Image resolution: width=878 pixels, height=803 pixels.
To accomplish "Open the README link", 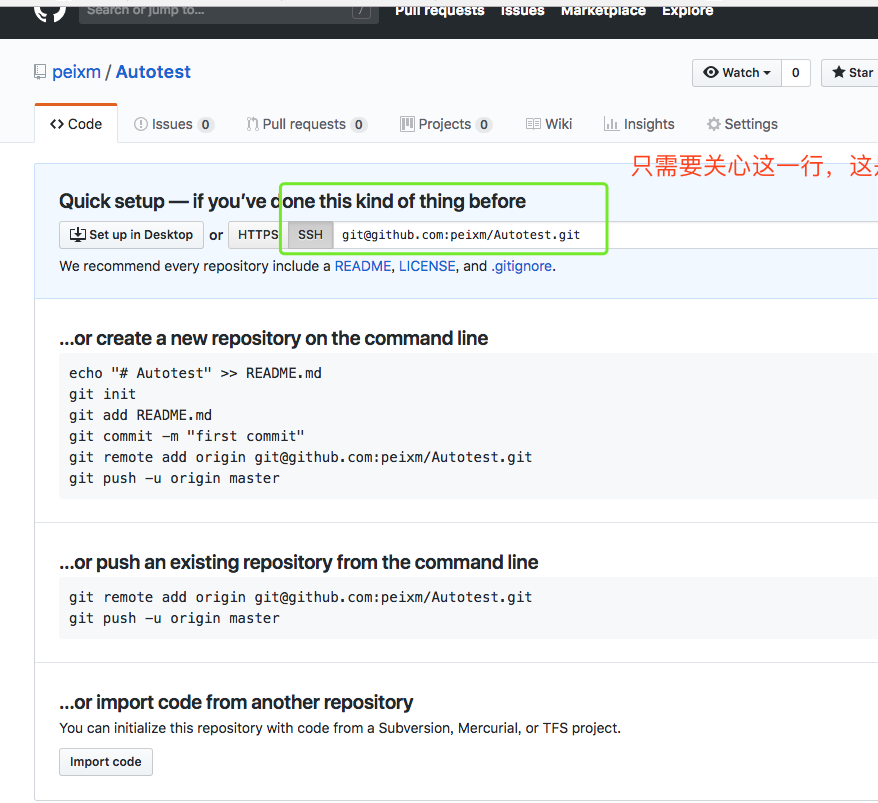I will pos(363,266).
